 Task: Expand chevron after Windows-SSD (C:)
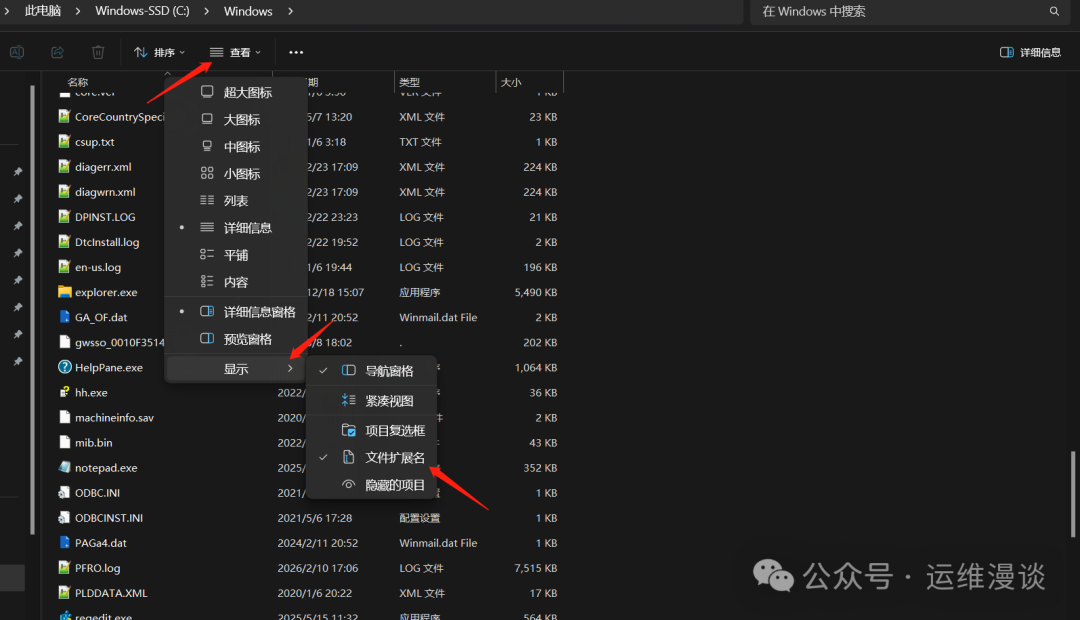click(x=207, y=11)
